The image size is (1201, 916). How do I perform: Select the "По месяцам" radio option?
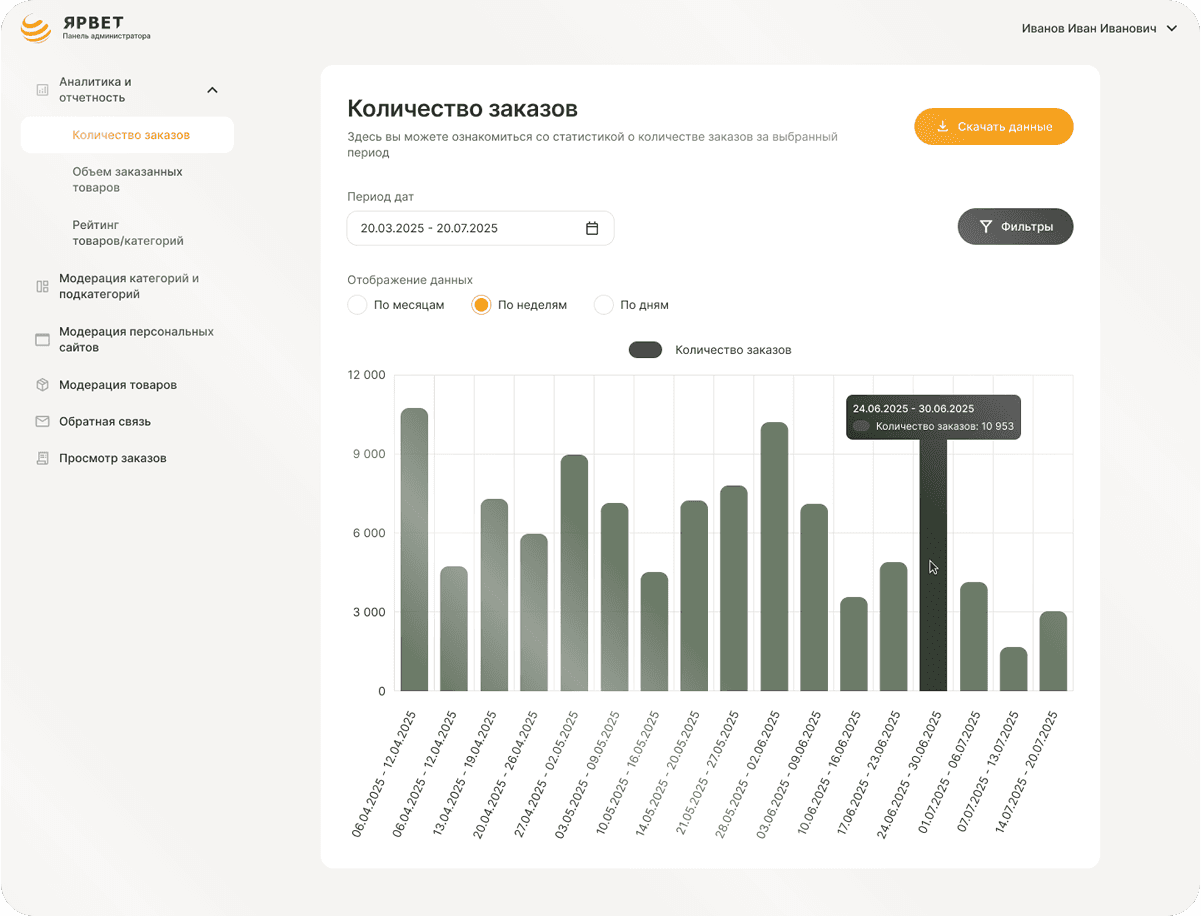[357, 305]
